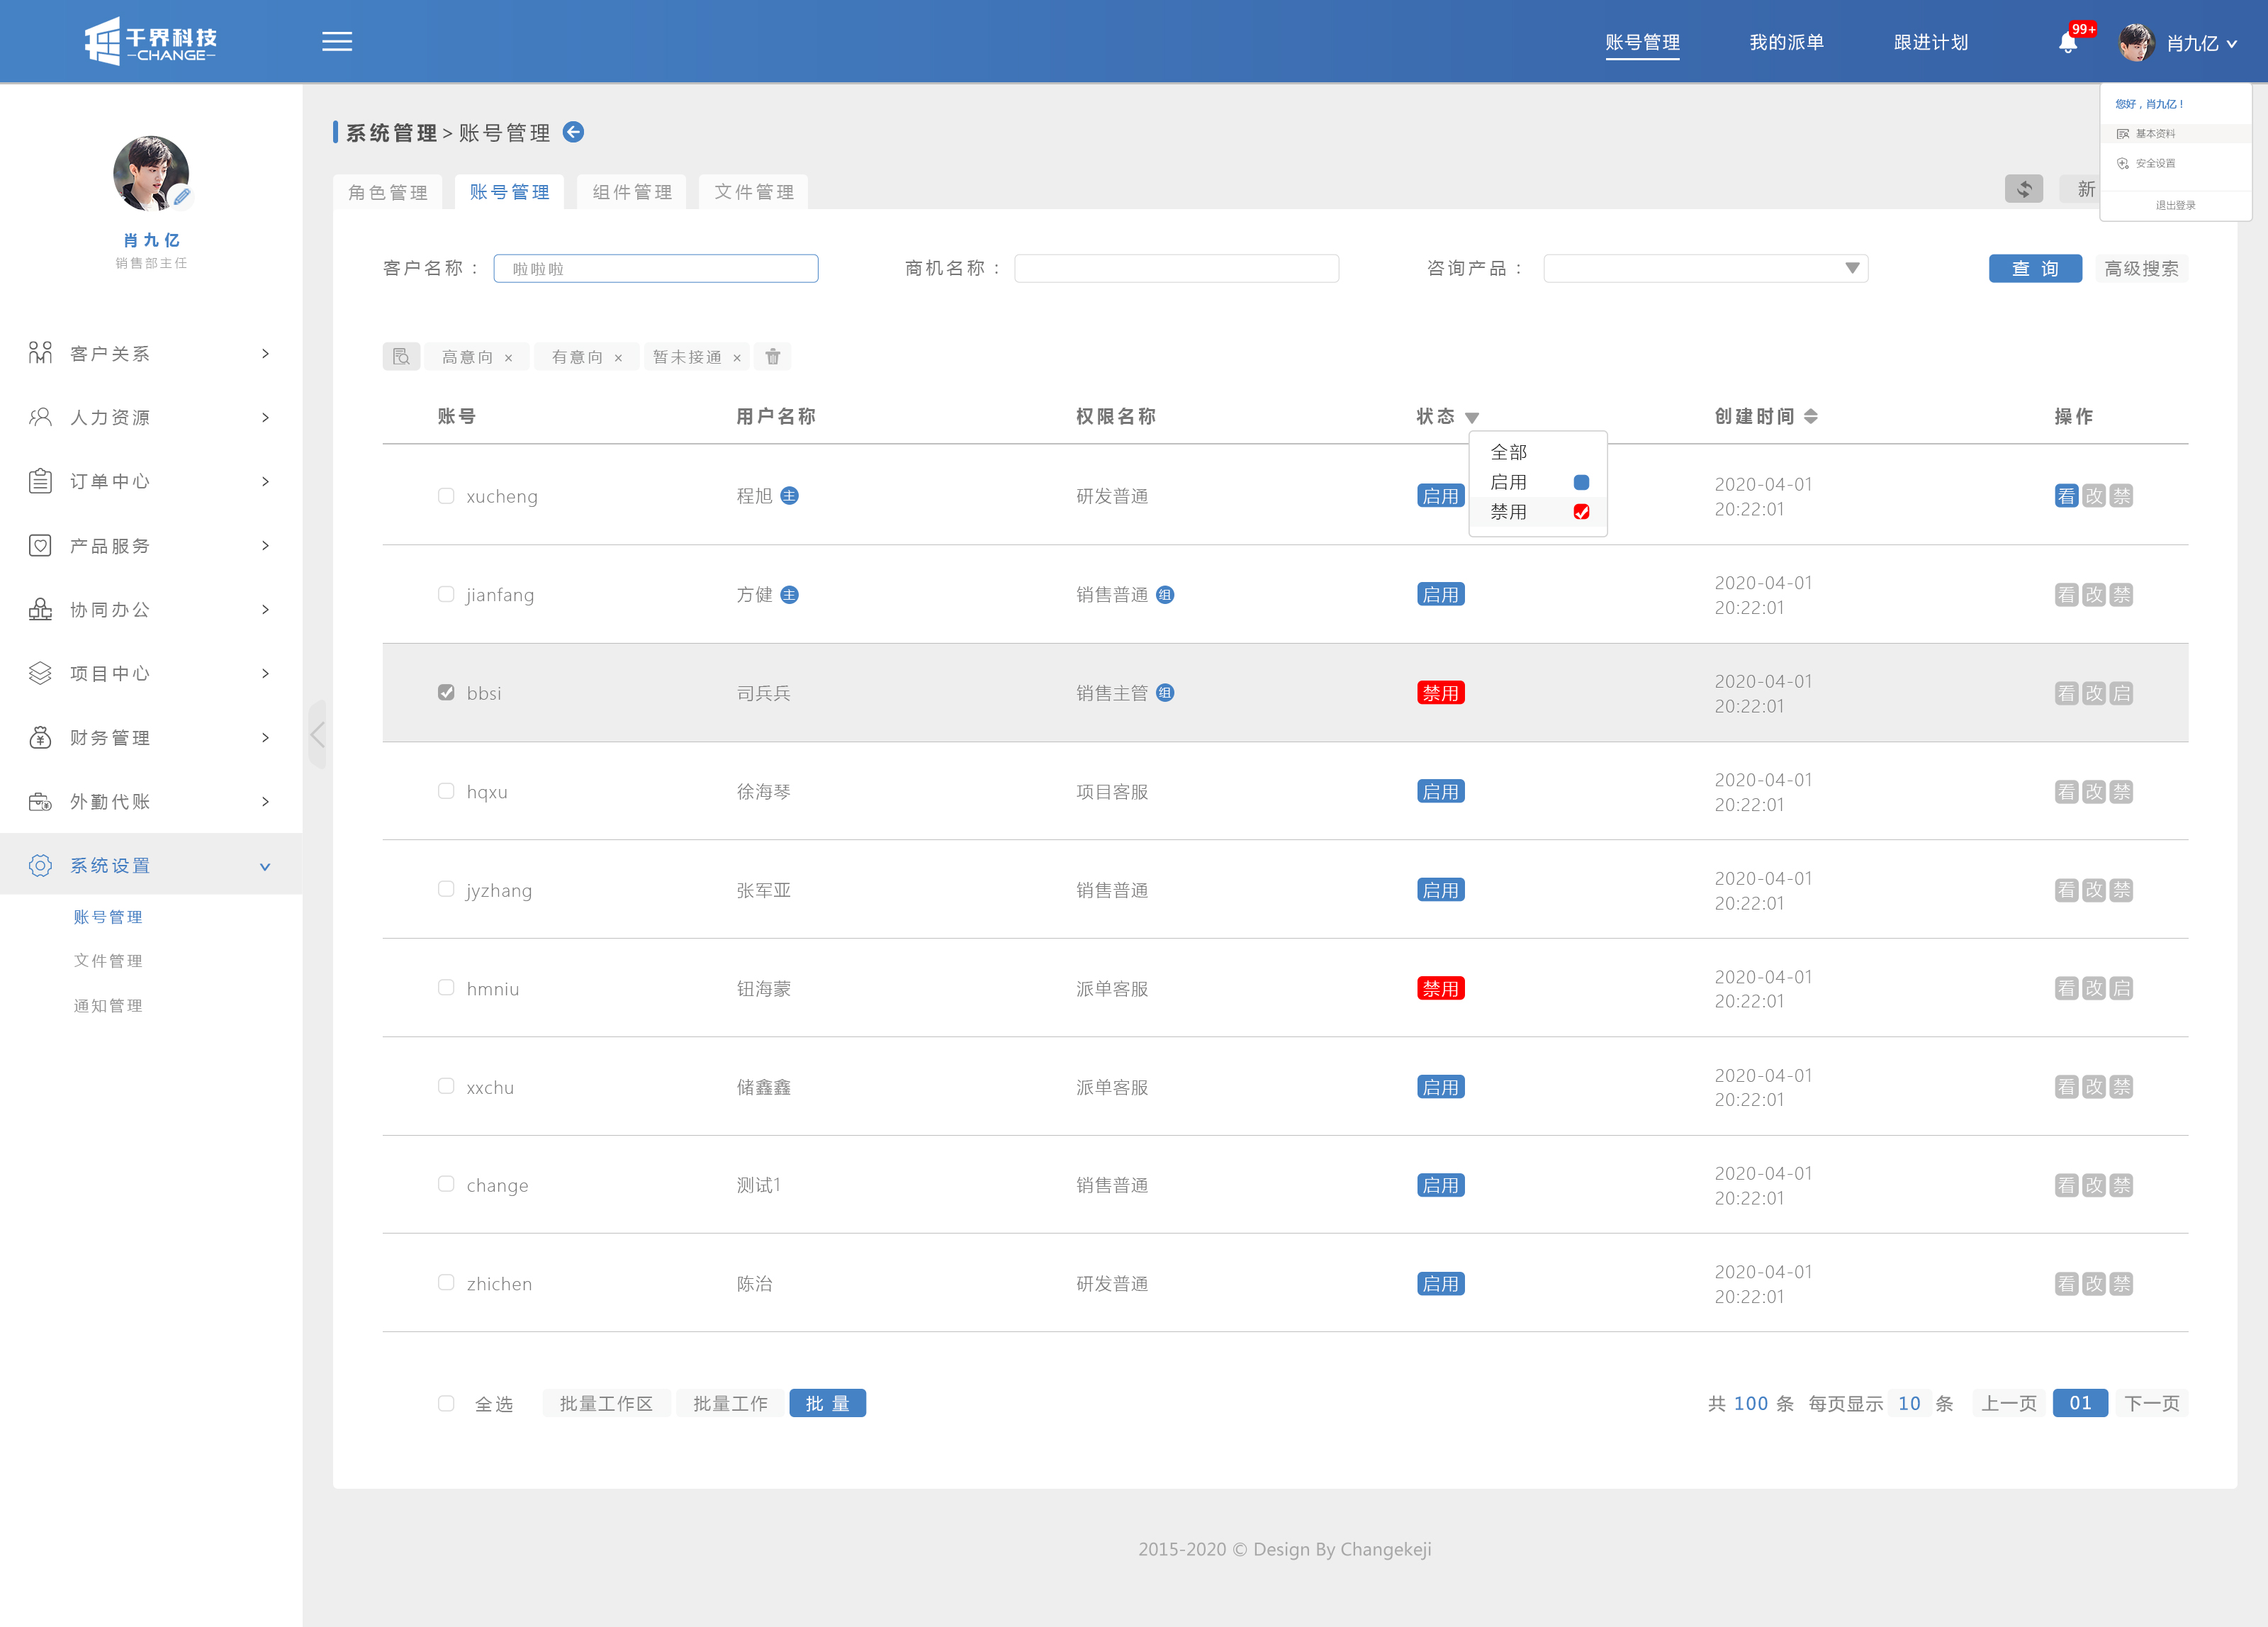Image resolution: width=2268 pixels, height=1627 pixels.
Task: Click the 高级搜索 button
Action: 2141,268
